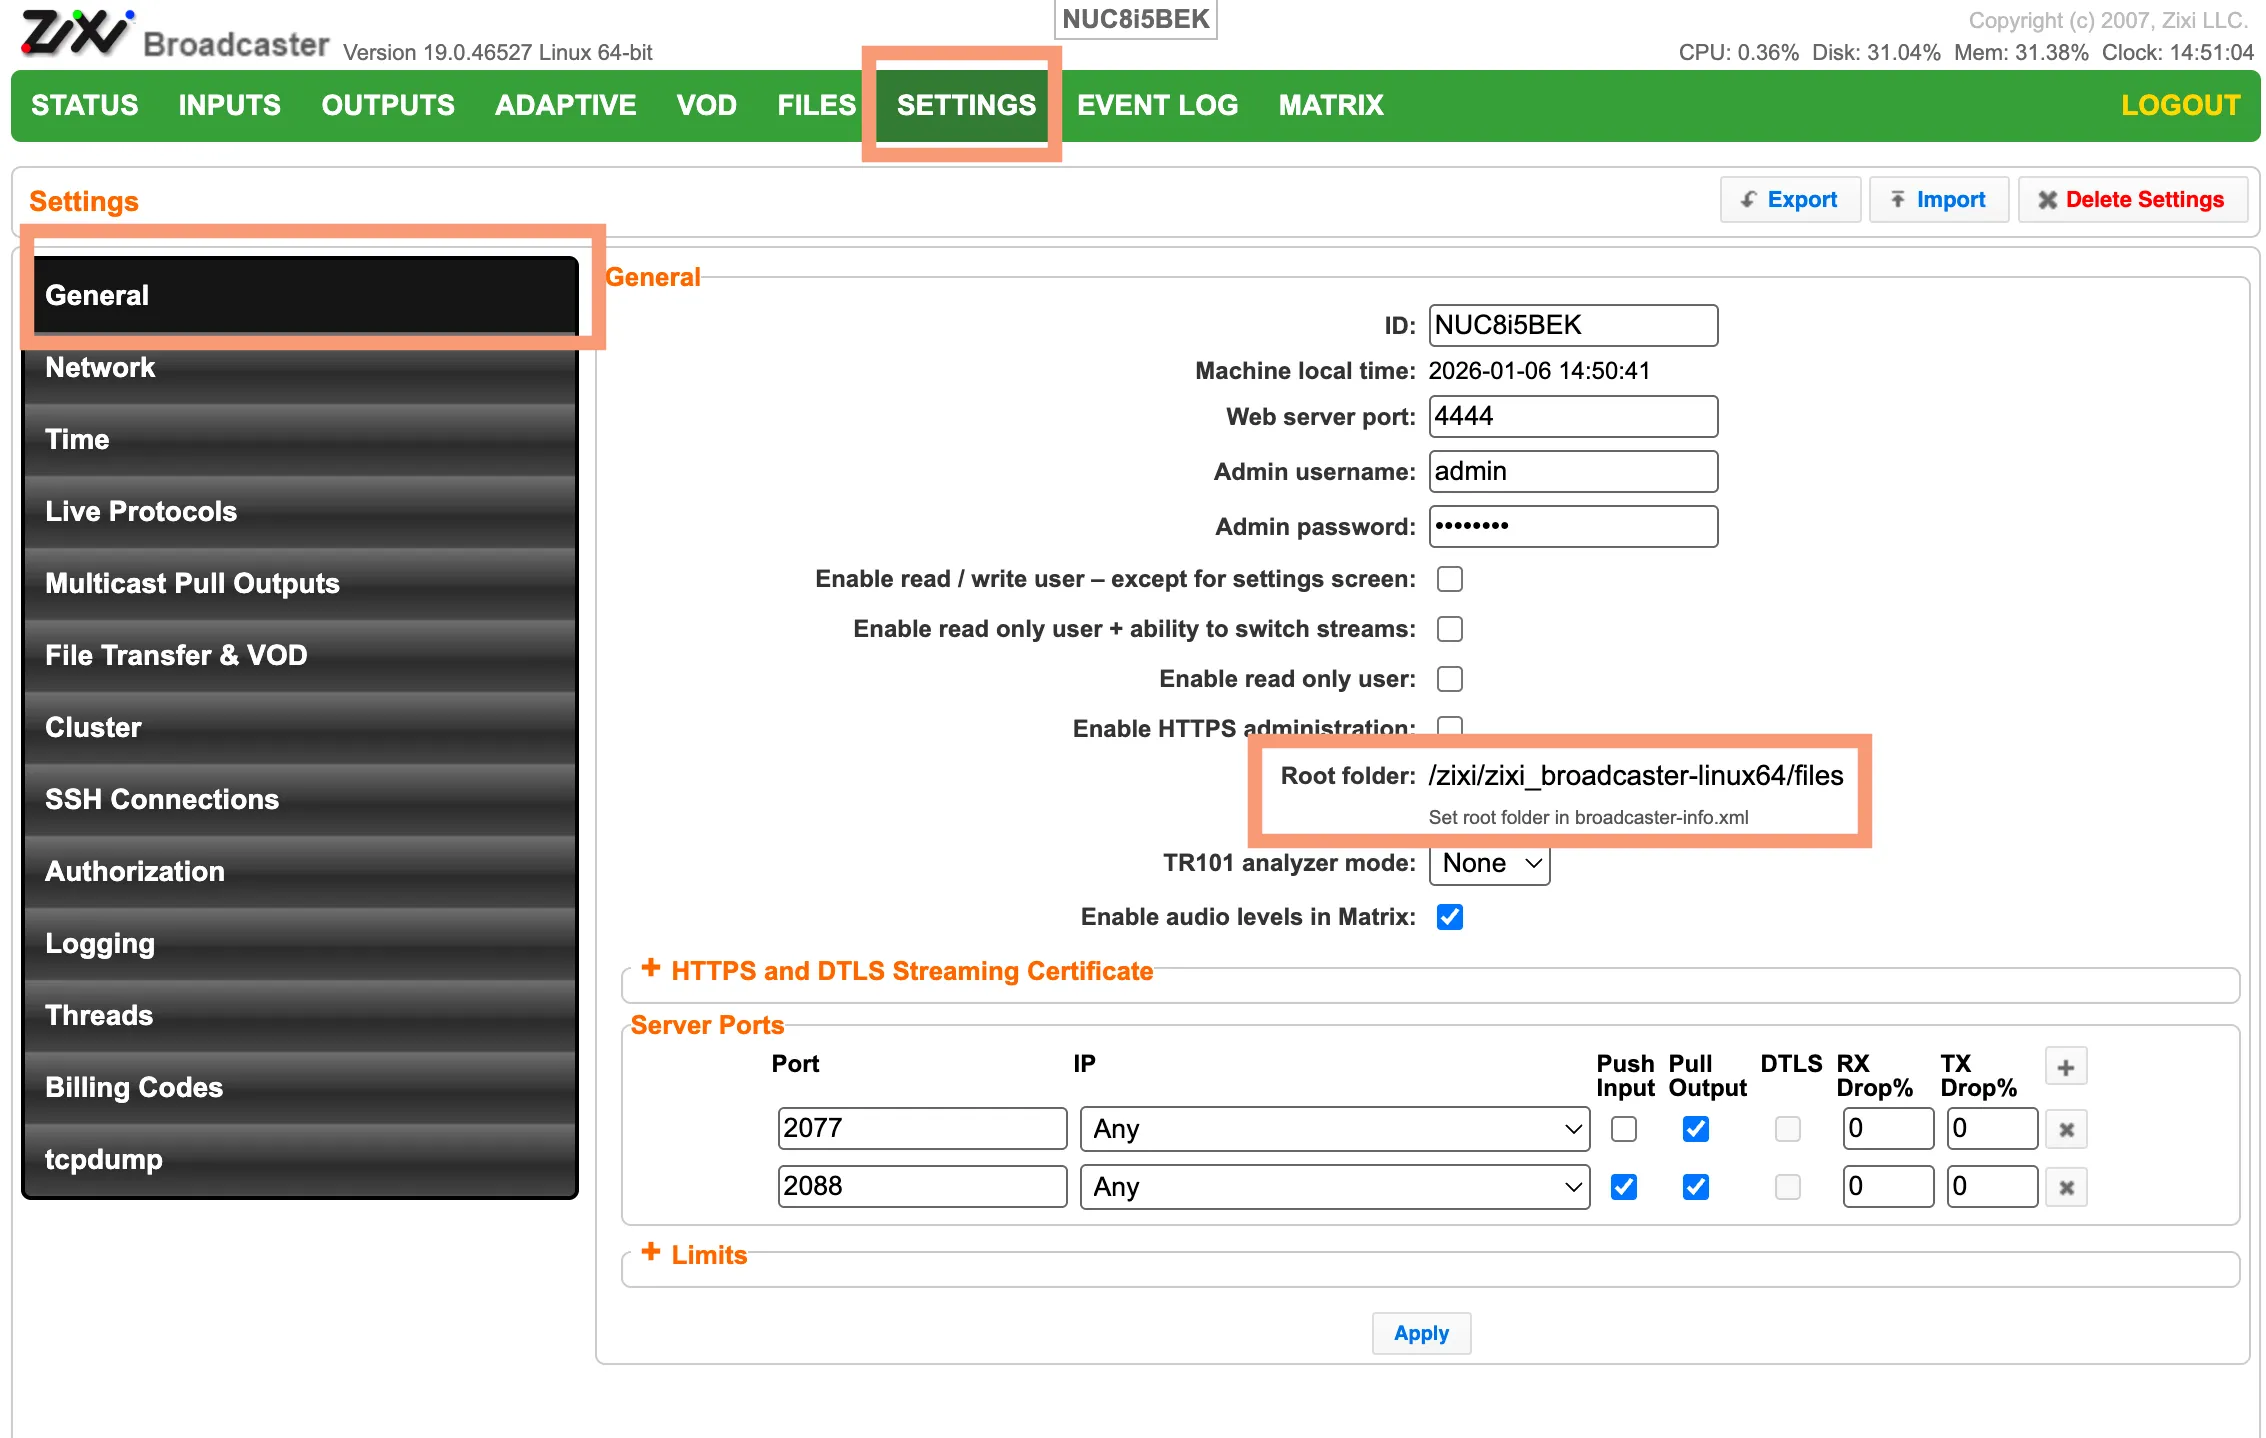
Task: Enable read / write user checkbox
Action: (x=1449, y=579)
